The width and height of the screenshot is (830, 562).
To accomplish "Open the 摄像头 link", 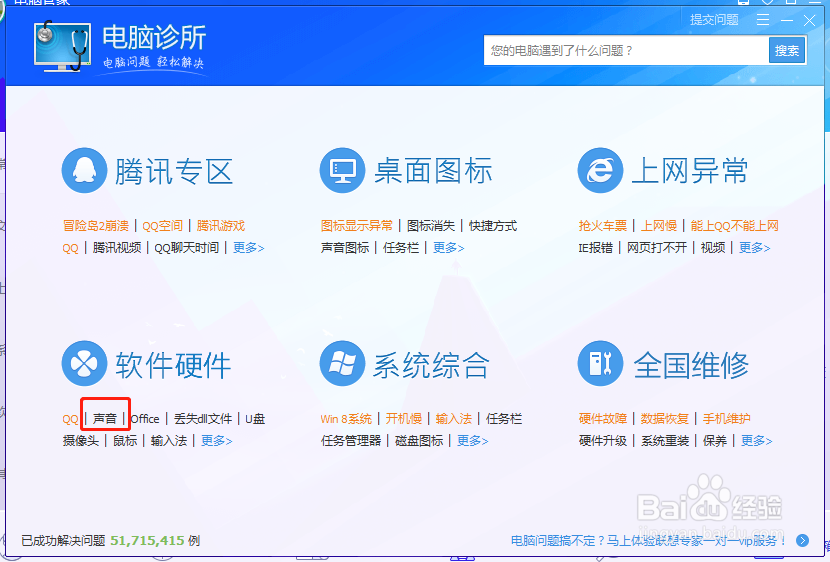I will click(80, 440).
